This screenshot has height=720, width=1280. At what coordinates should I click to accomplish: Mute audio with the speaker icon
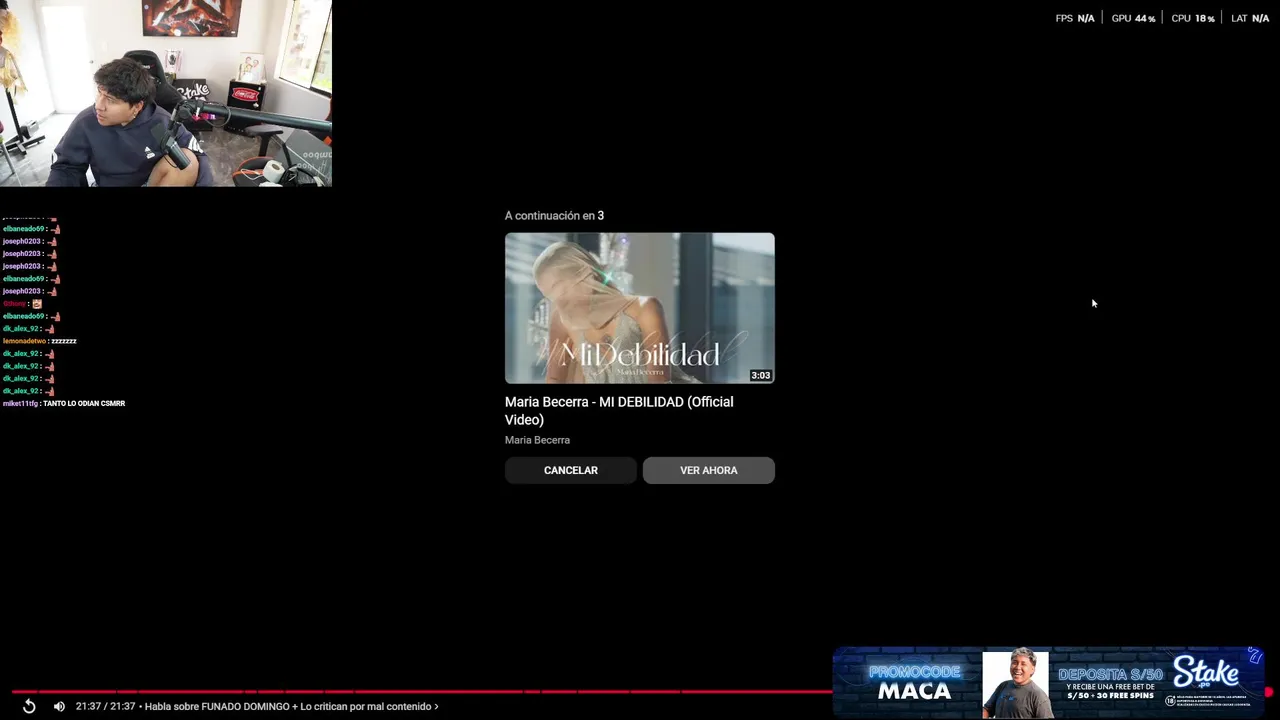(59, 706)
